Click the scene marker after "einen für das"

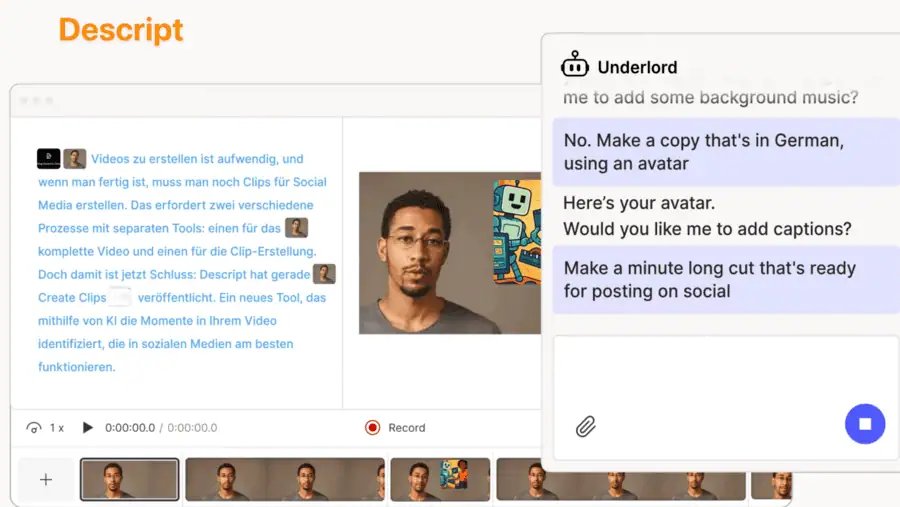pyautogui.click(x=296, y=228)
